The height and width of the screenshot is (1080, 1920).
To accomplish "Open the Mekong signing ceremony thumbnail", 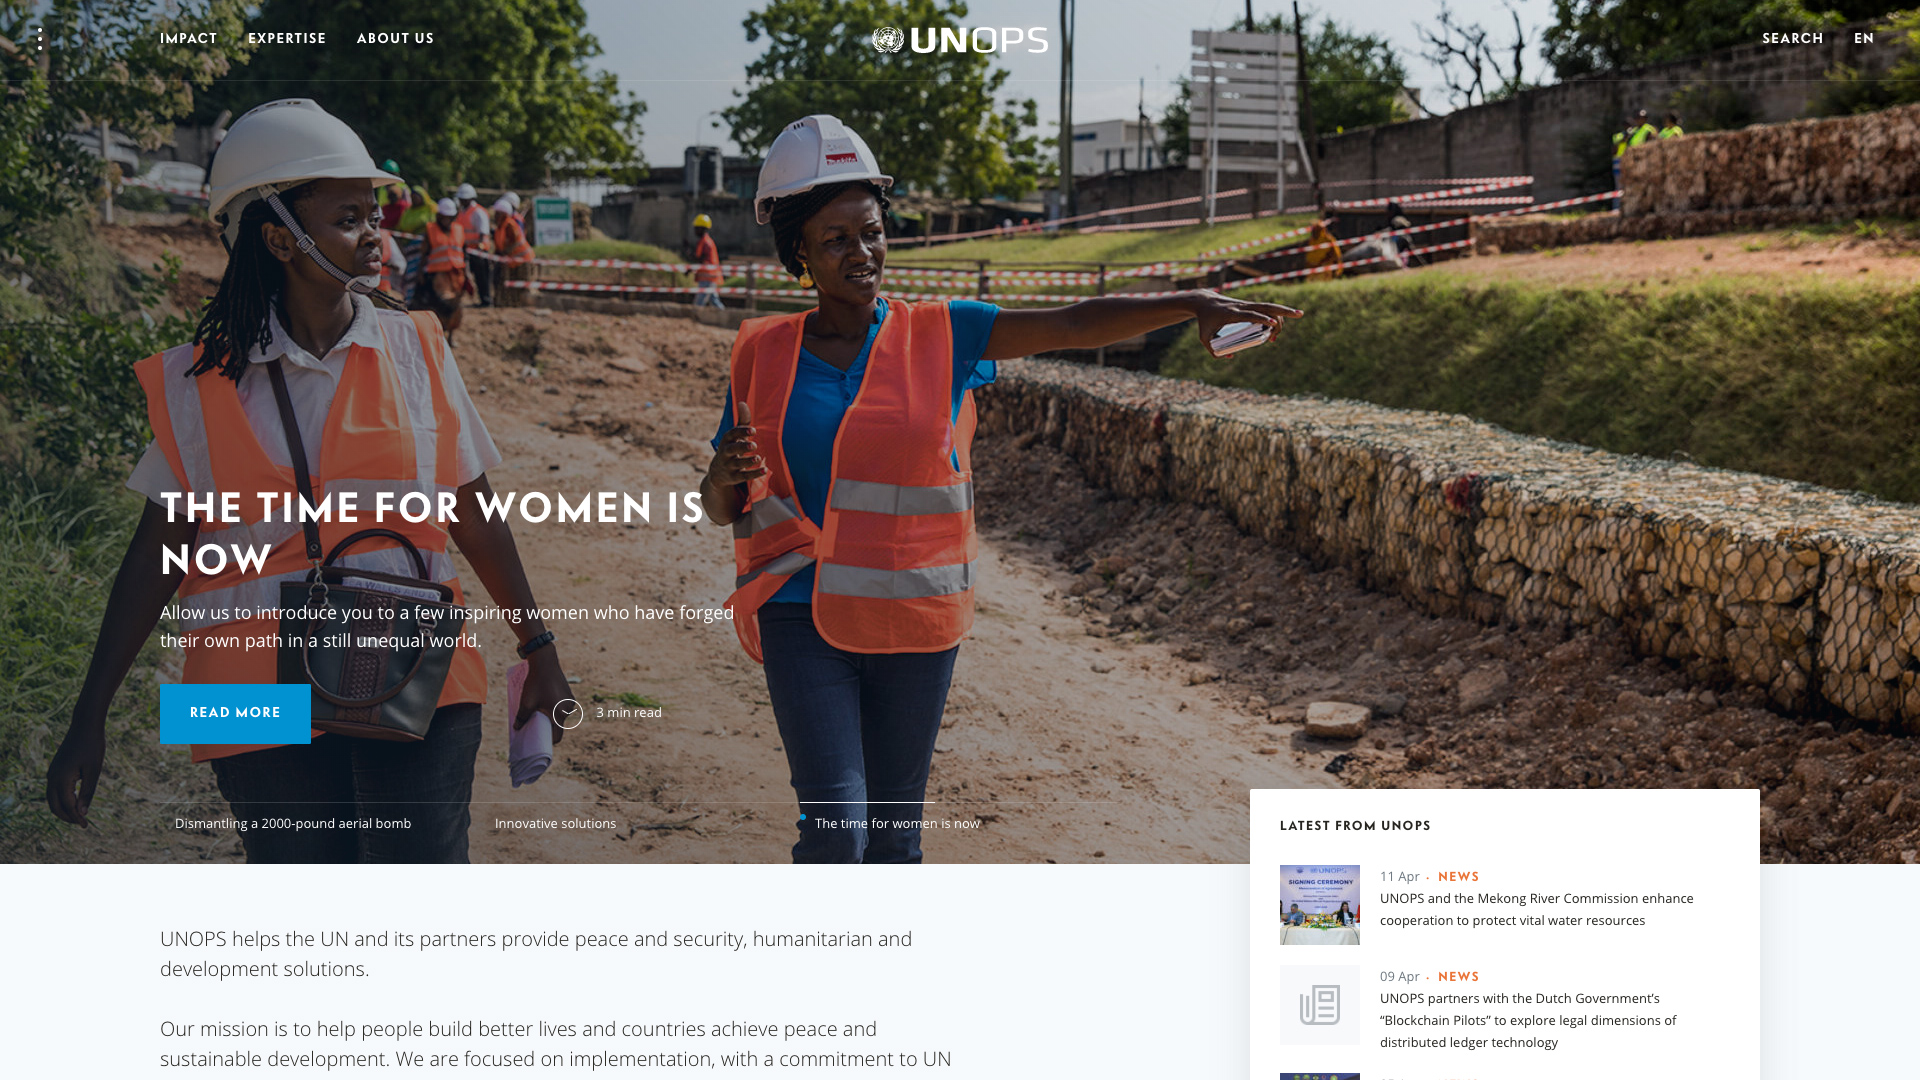I will 1320,905.
